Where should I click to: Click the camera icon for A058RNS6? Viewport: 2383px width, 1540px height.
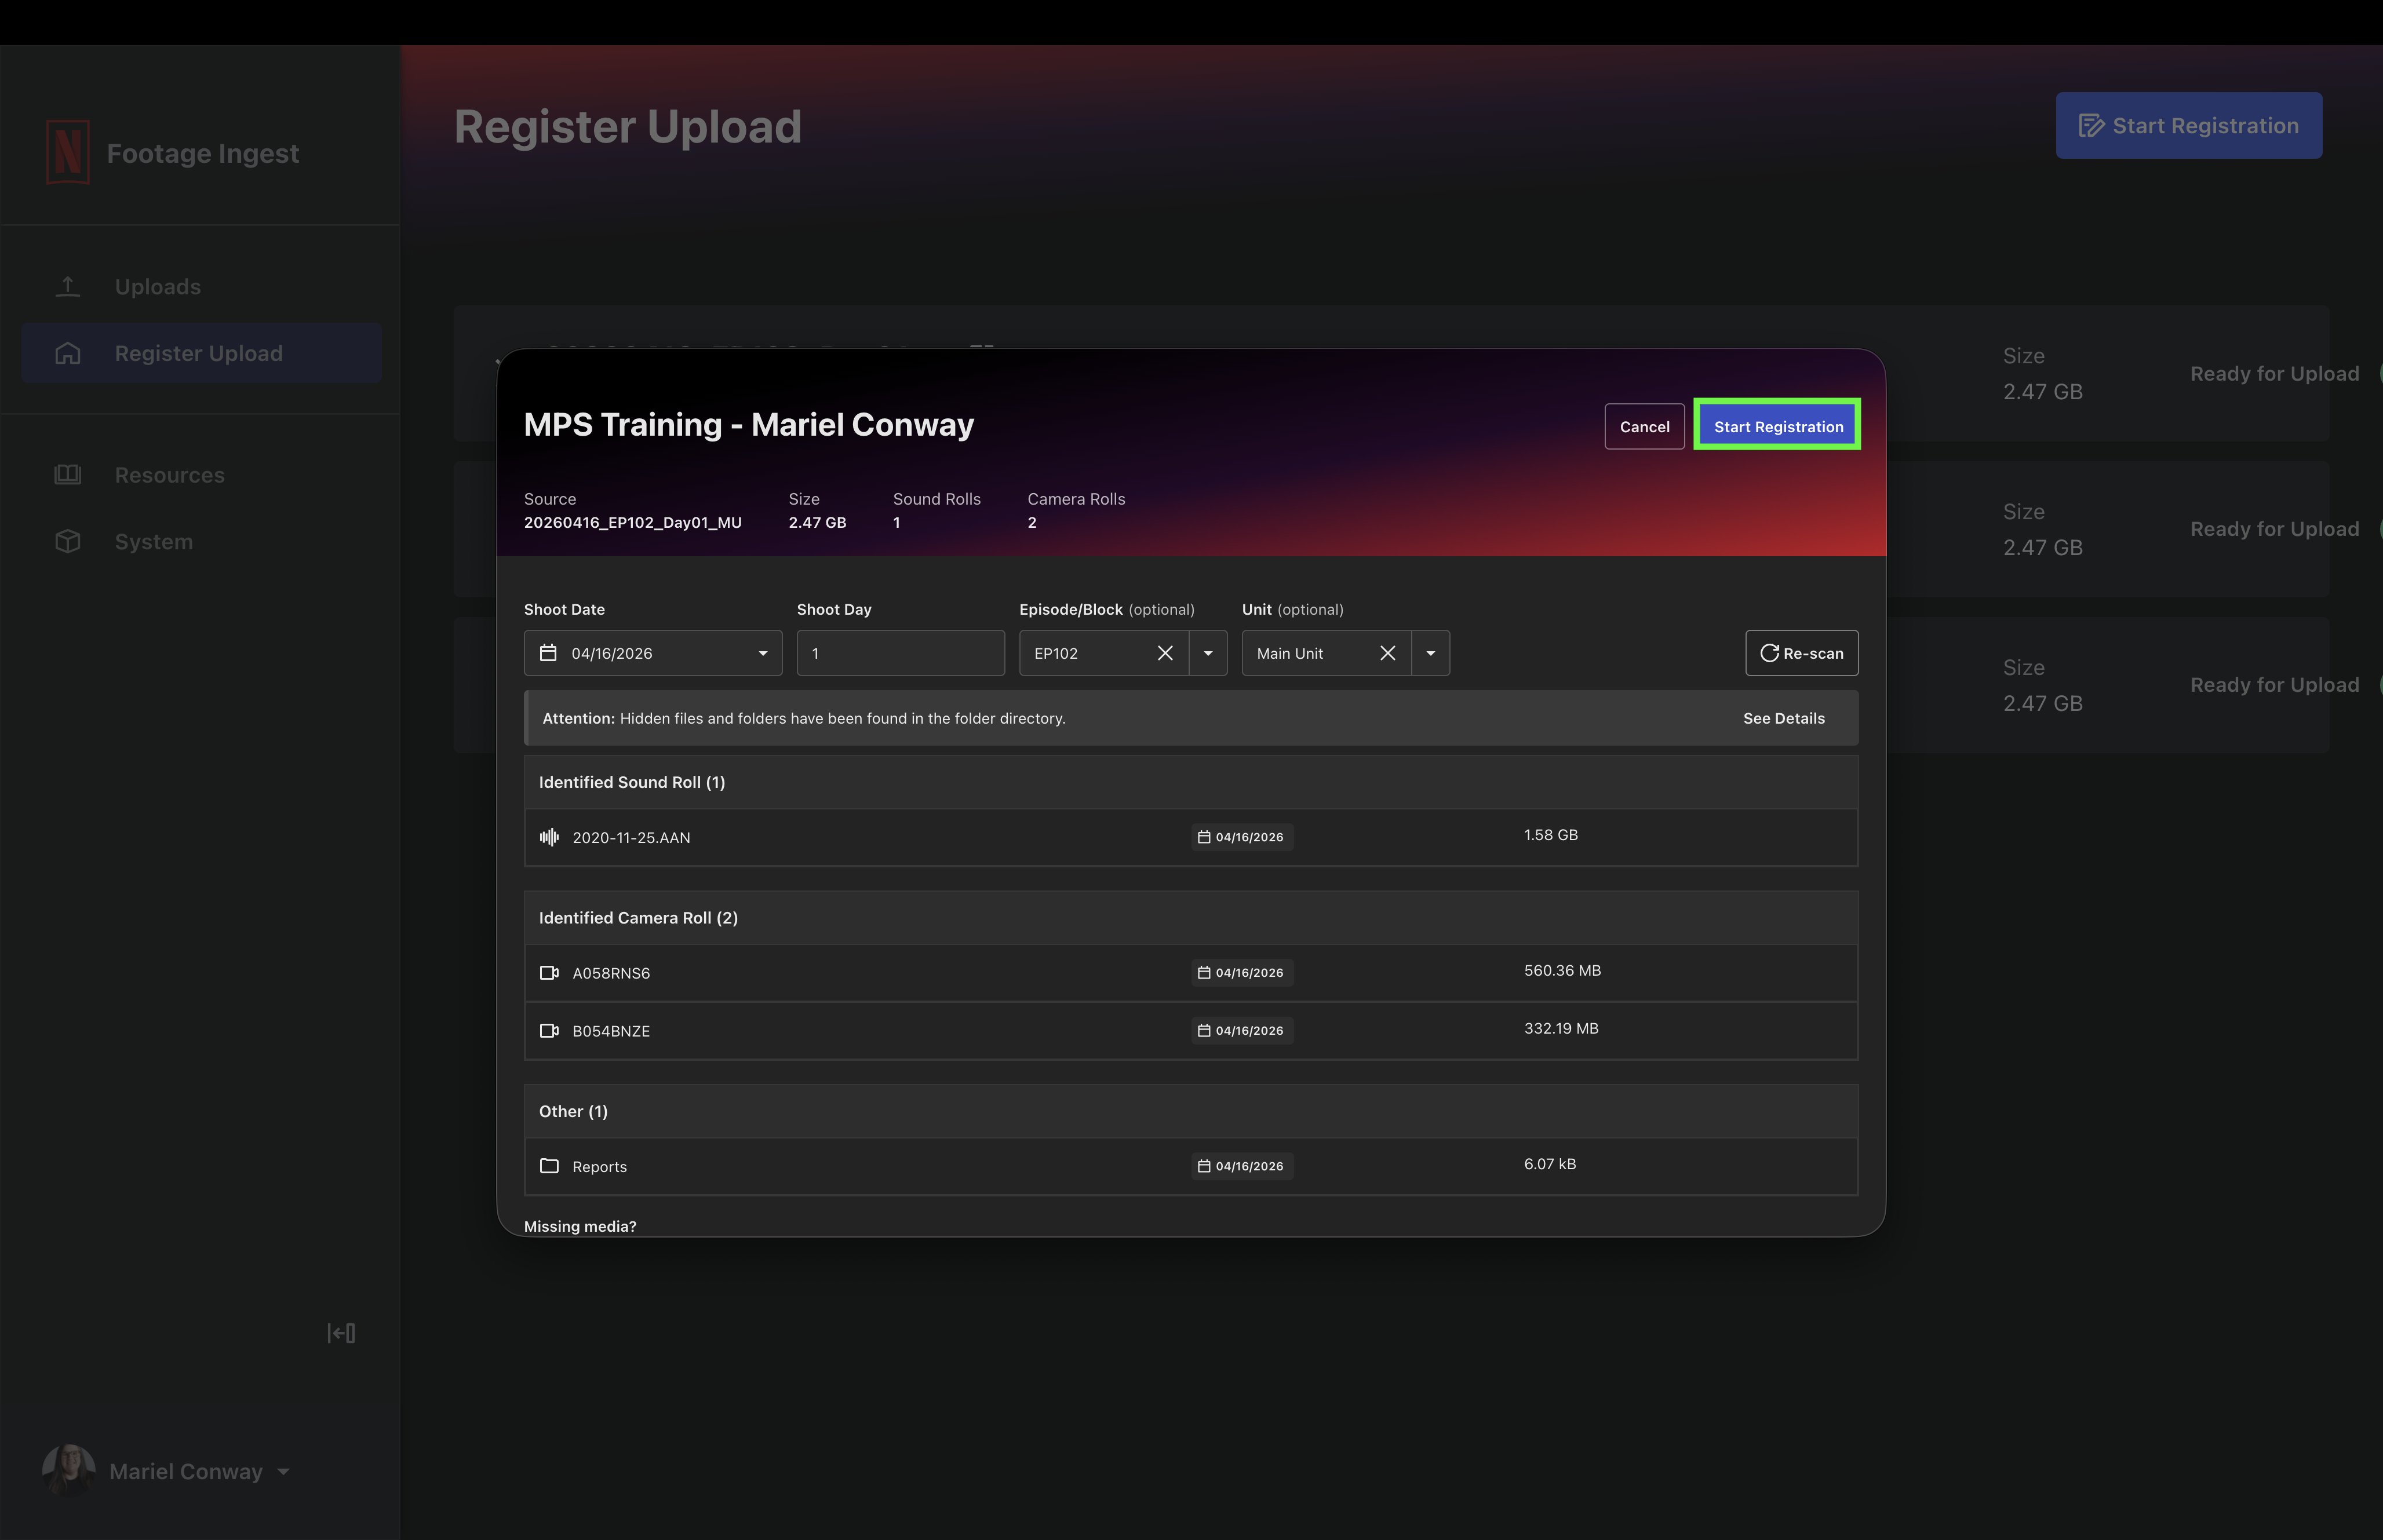pyautogui.click(x=549, y=973)
